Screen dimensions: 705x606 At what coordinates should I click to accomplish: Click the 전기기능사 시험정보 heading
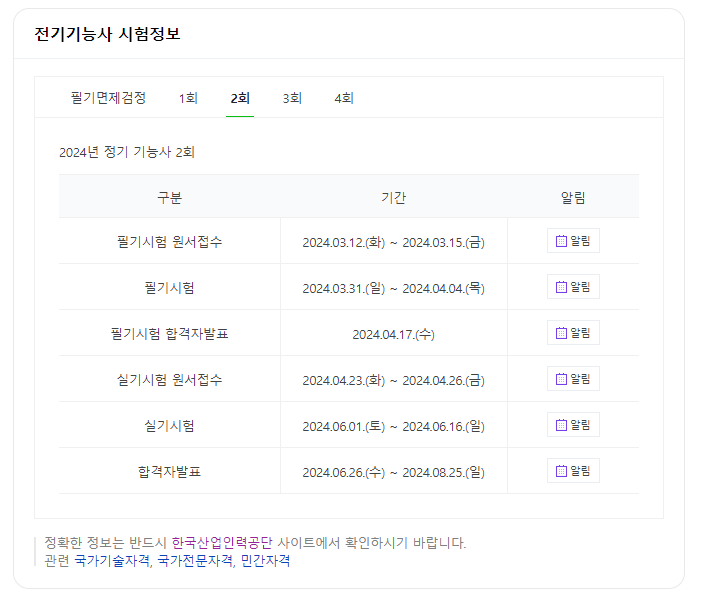pos(107,34)
